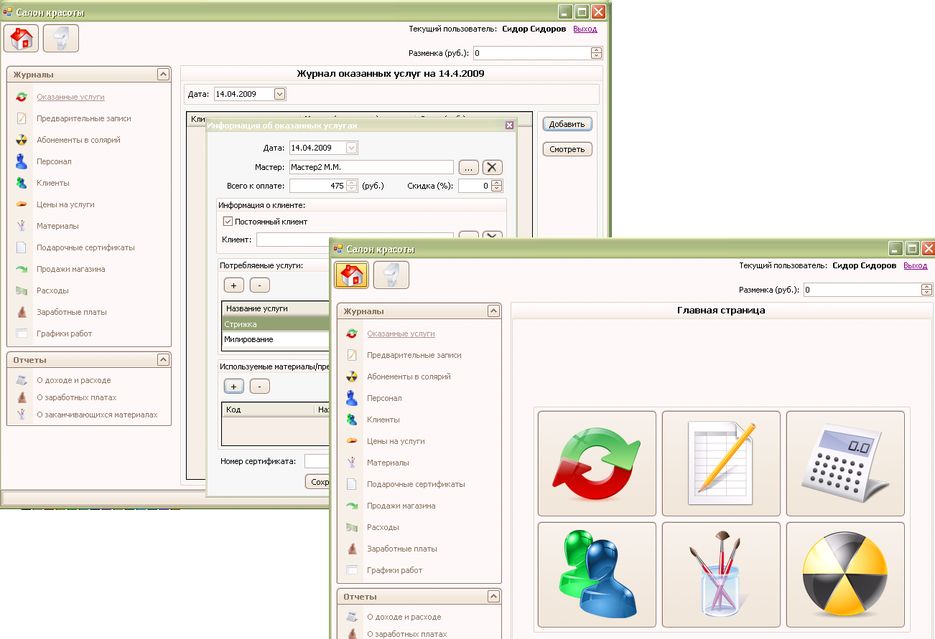Click the Персонал icon in back window sidebar
The height and width of the screenshot is (639, 935).
click(21, 162)
